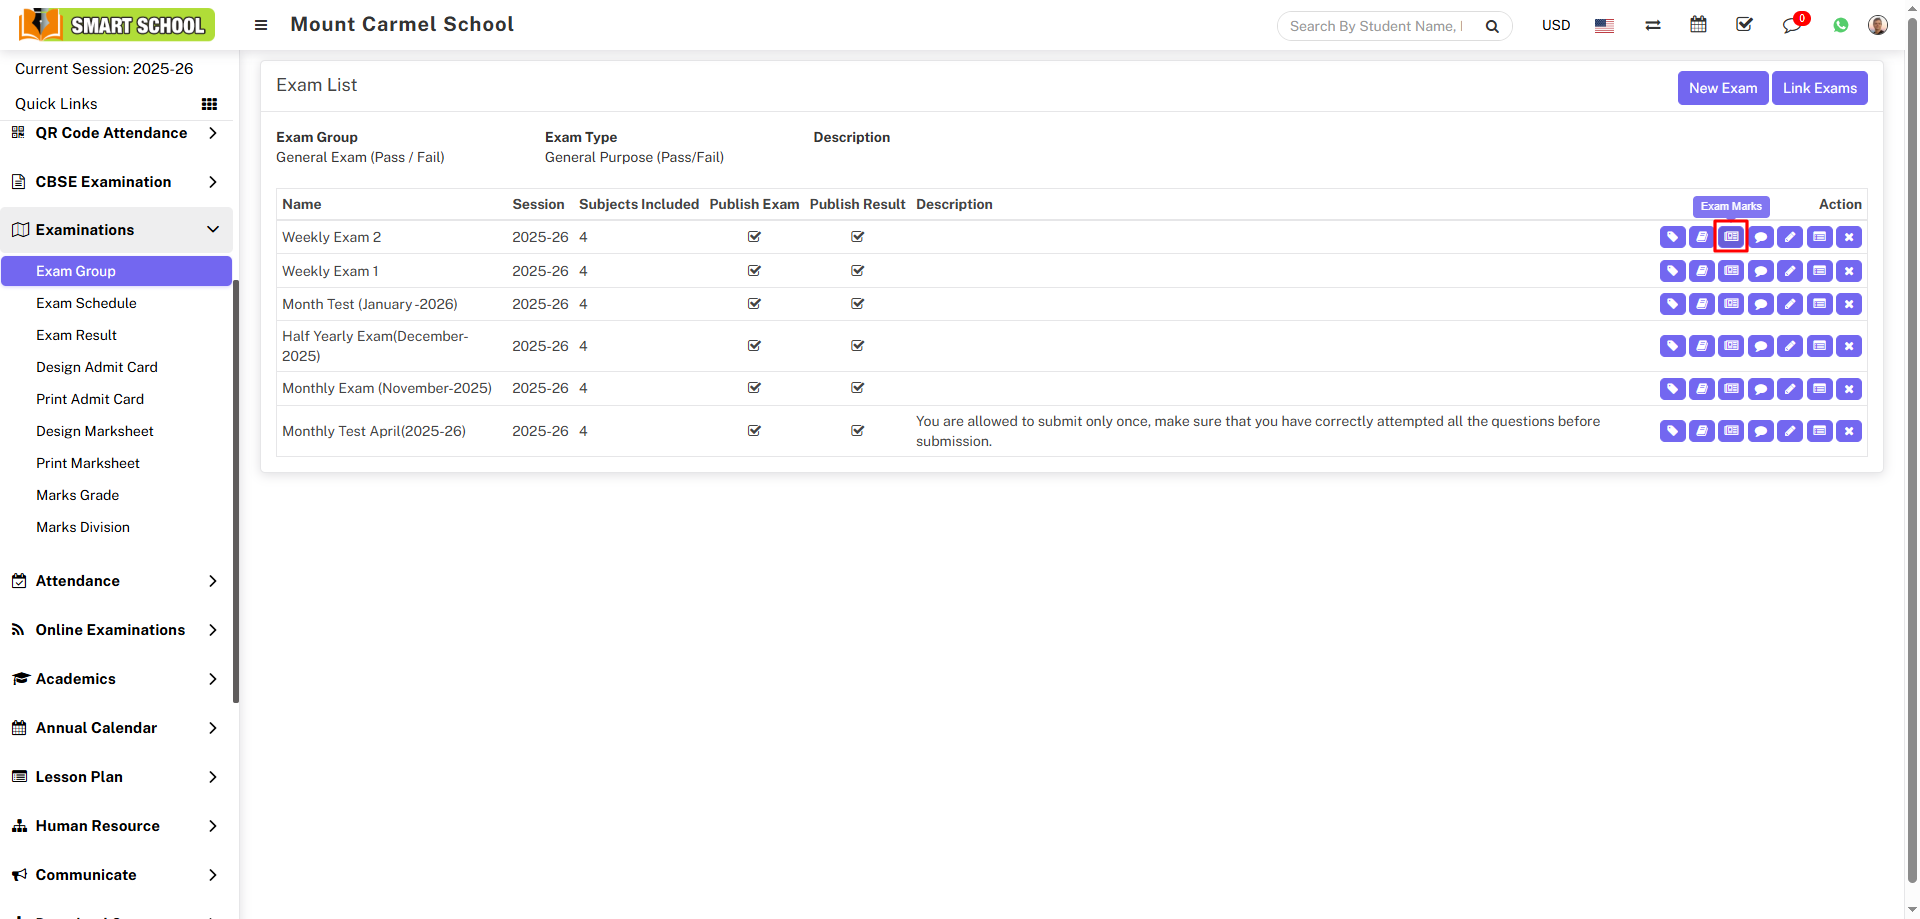Open the USD currency dropdown
The height and width of the screenshot is (919, 1920).
click(x=1555, y=26)
